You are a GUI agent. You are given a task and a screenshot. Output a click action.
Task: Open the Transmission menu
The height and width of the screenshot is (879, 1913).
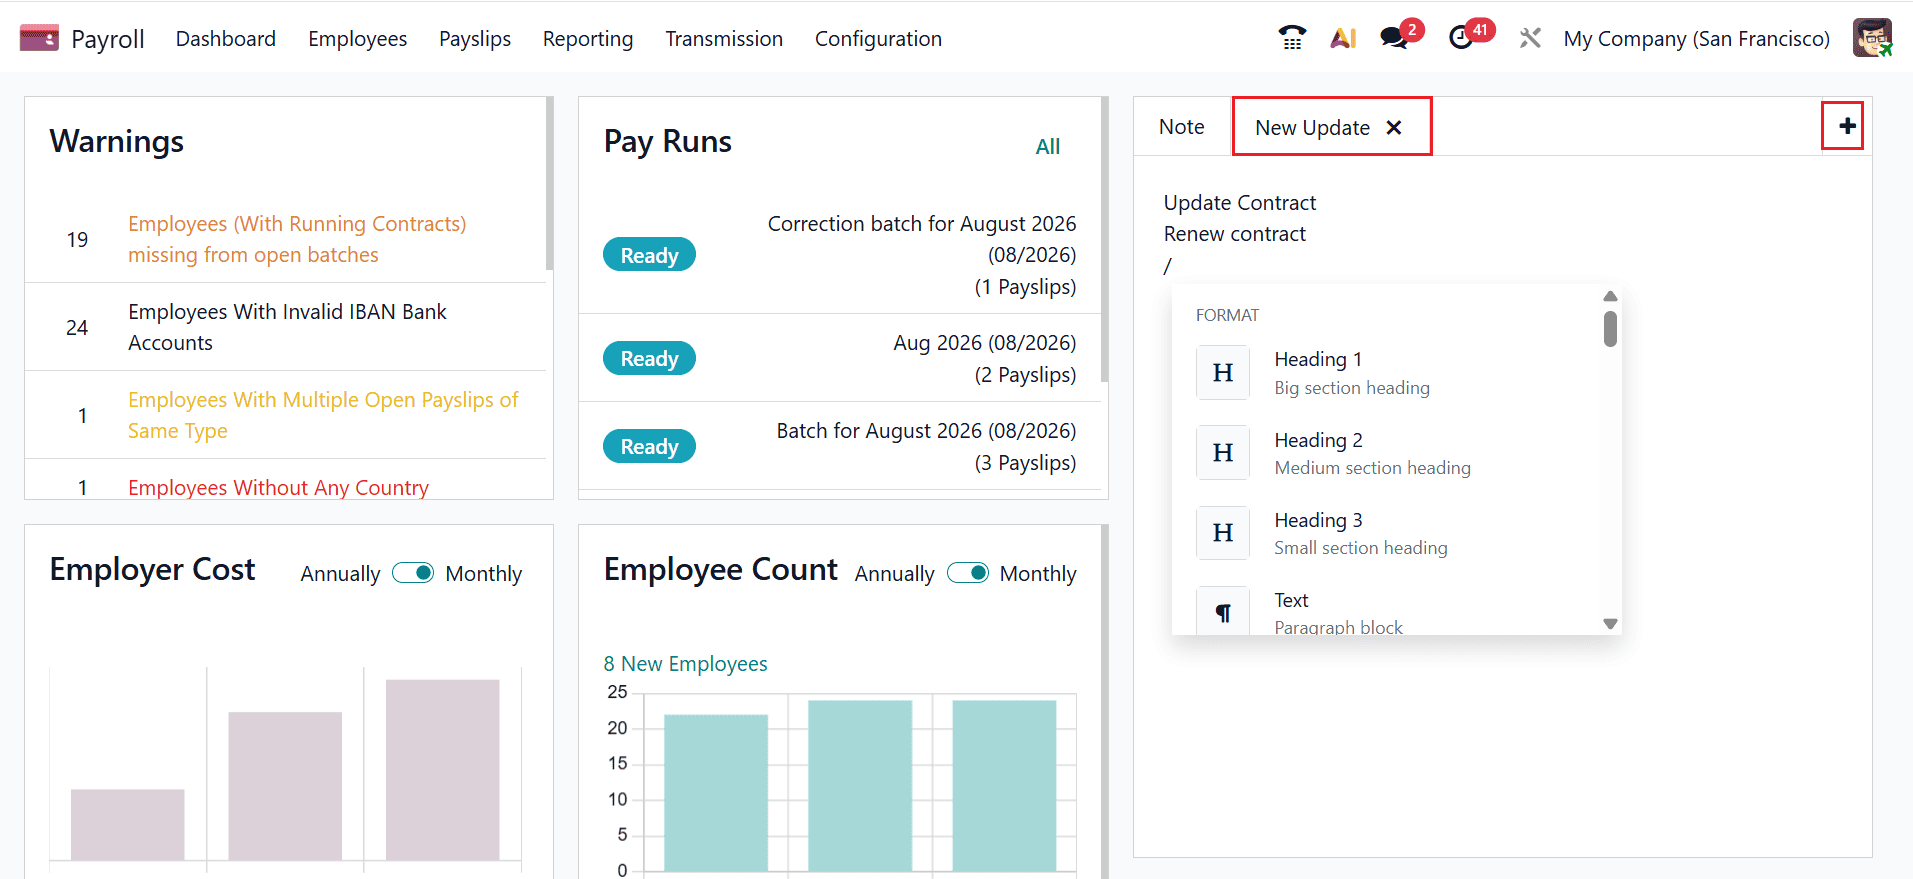[x=724, y=38]
